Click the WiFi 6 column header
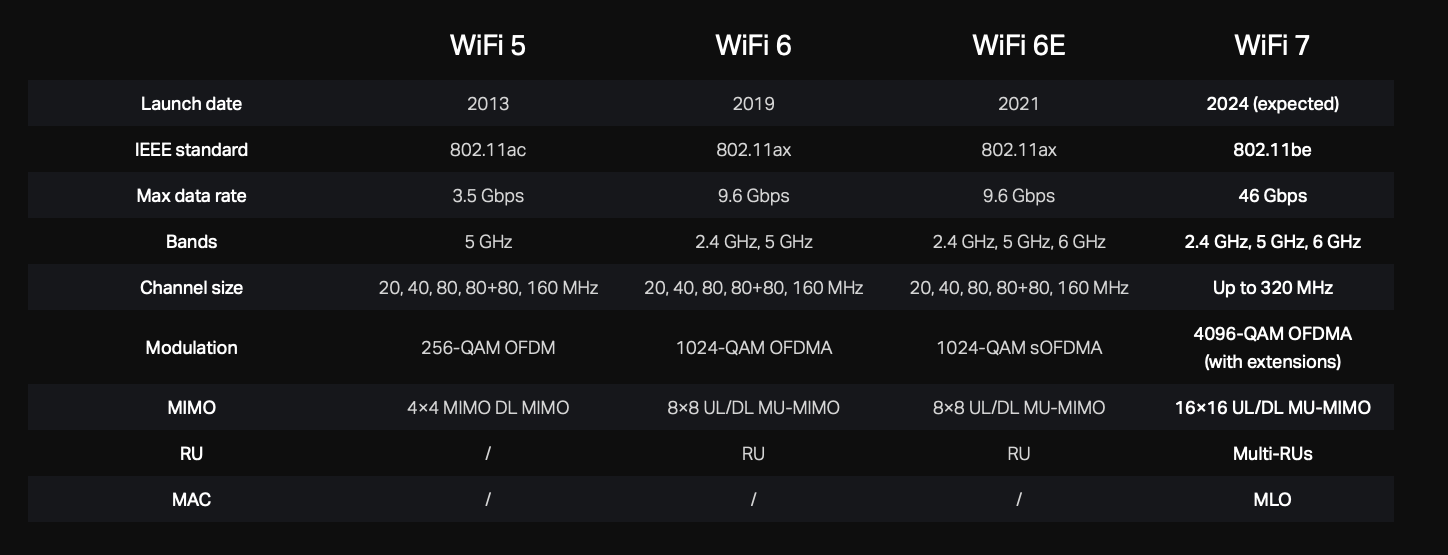 [753, 46]
